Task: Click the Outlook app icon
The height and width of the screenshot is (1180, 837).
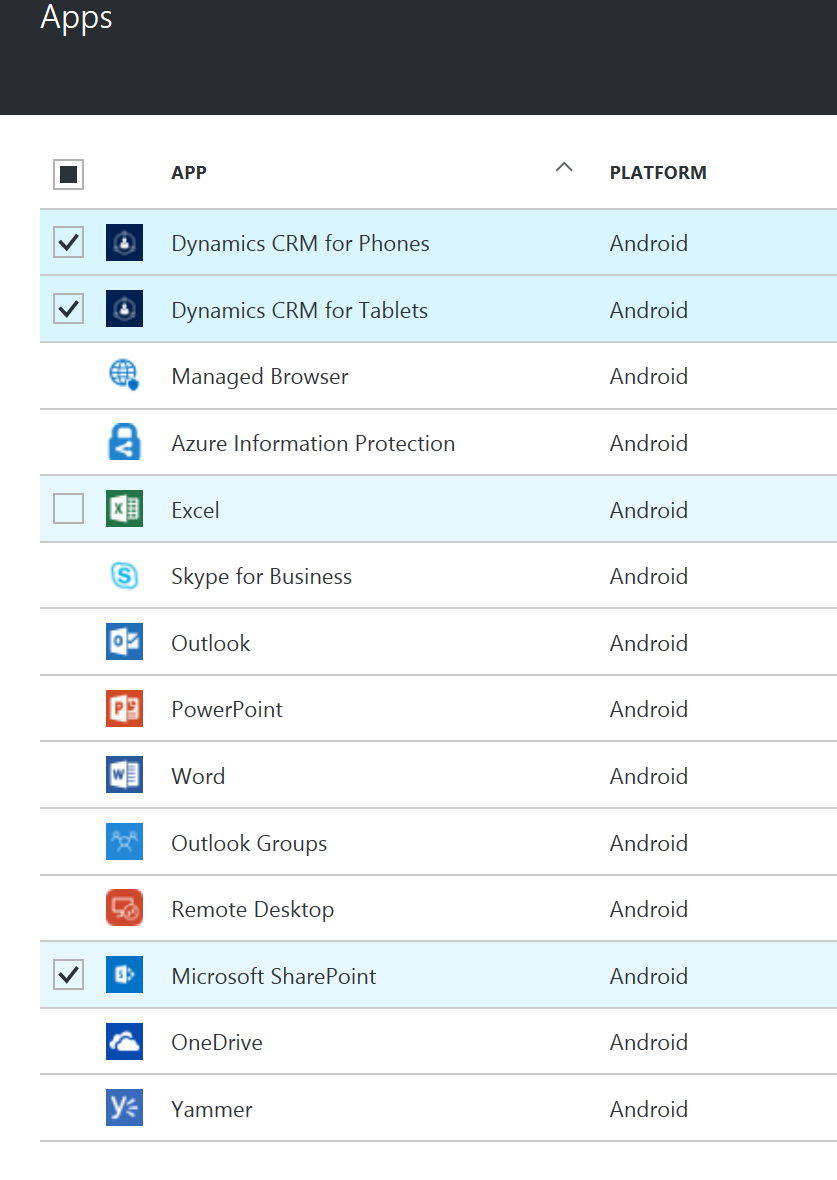Action: (x=124, y=642)
